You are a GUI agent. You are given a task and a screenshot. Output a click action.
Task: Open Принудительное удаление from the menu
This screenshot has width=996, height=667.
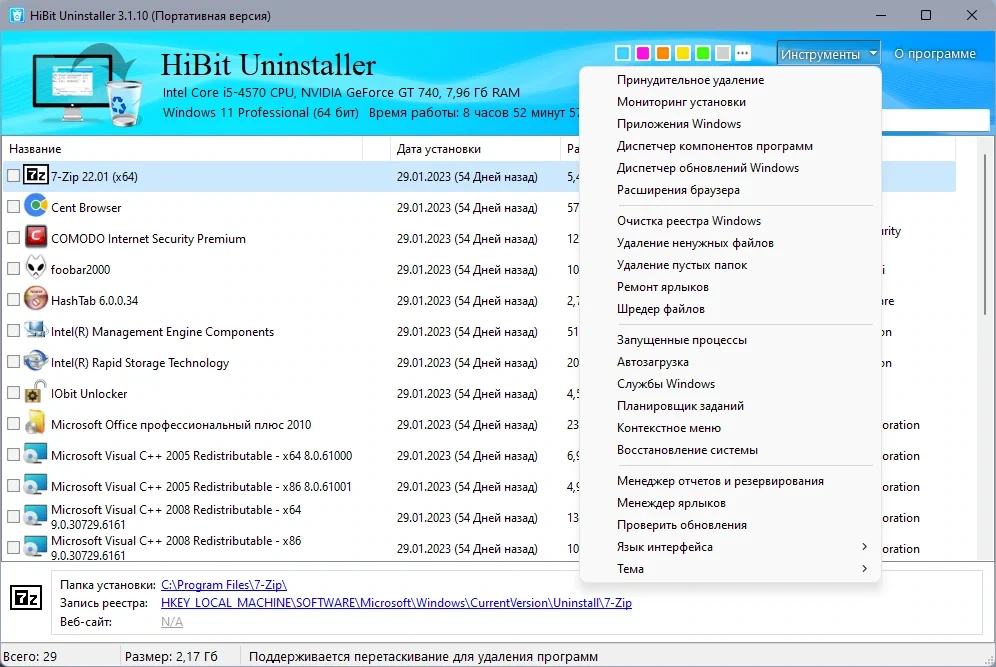690,80
